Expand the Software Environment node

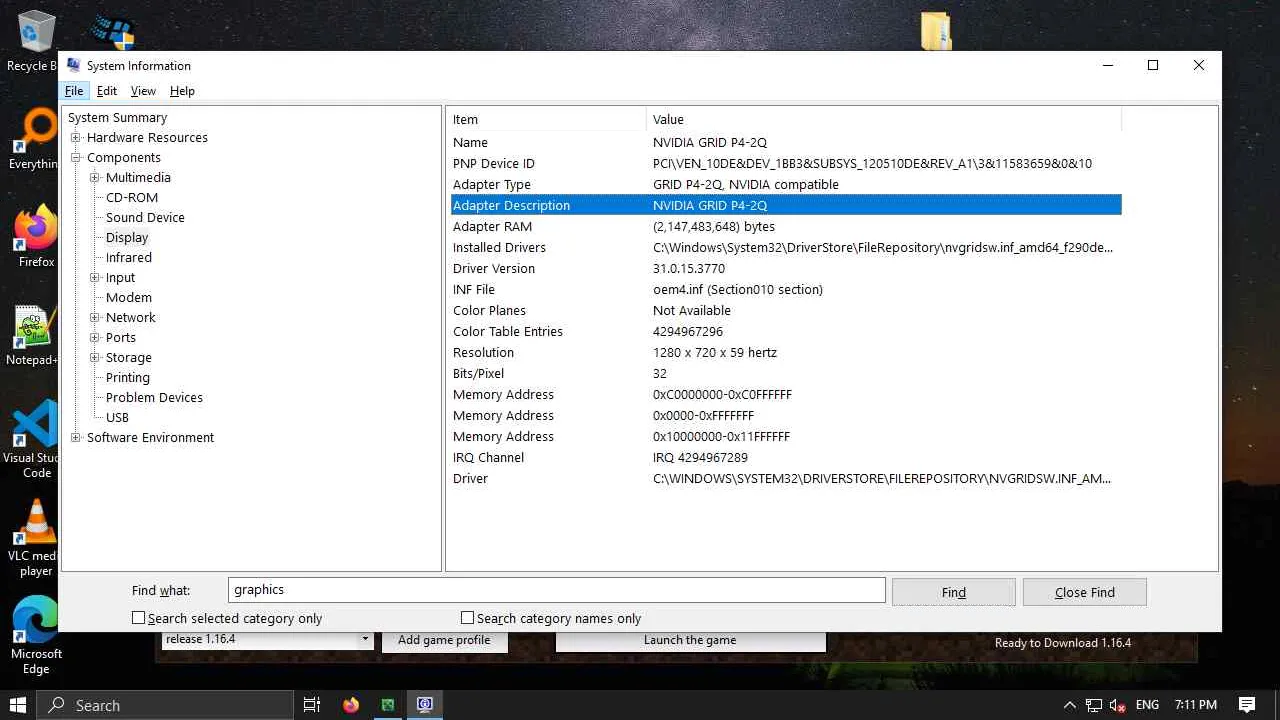coord(75,438)
